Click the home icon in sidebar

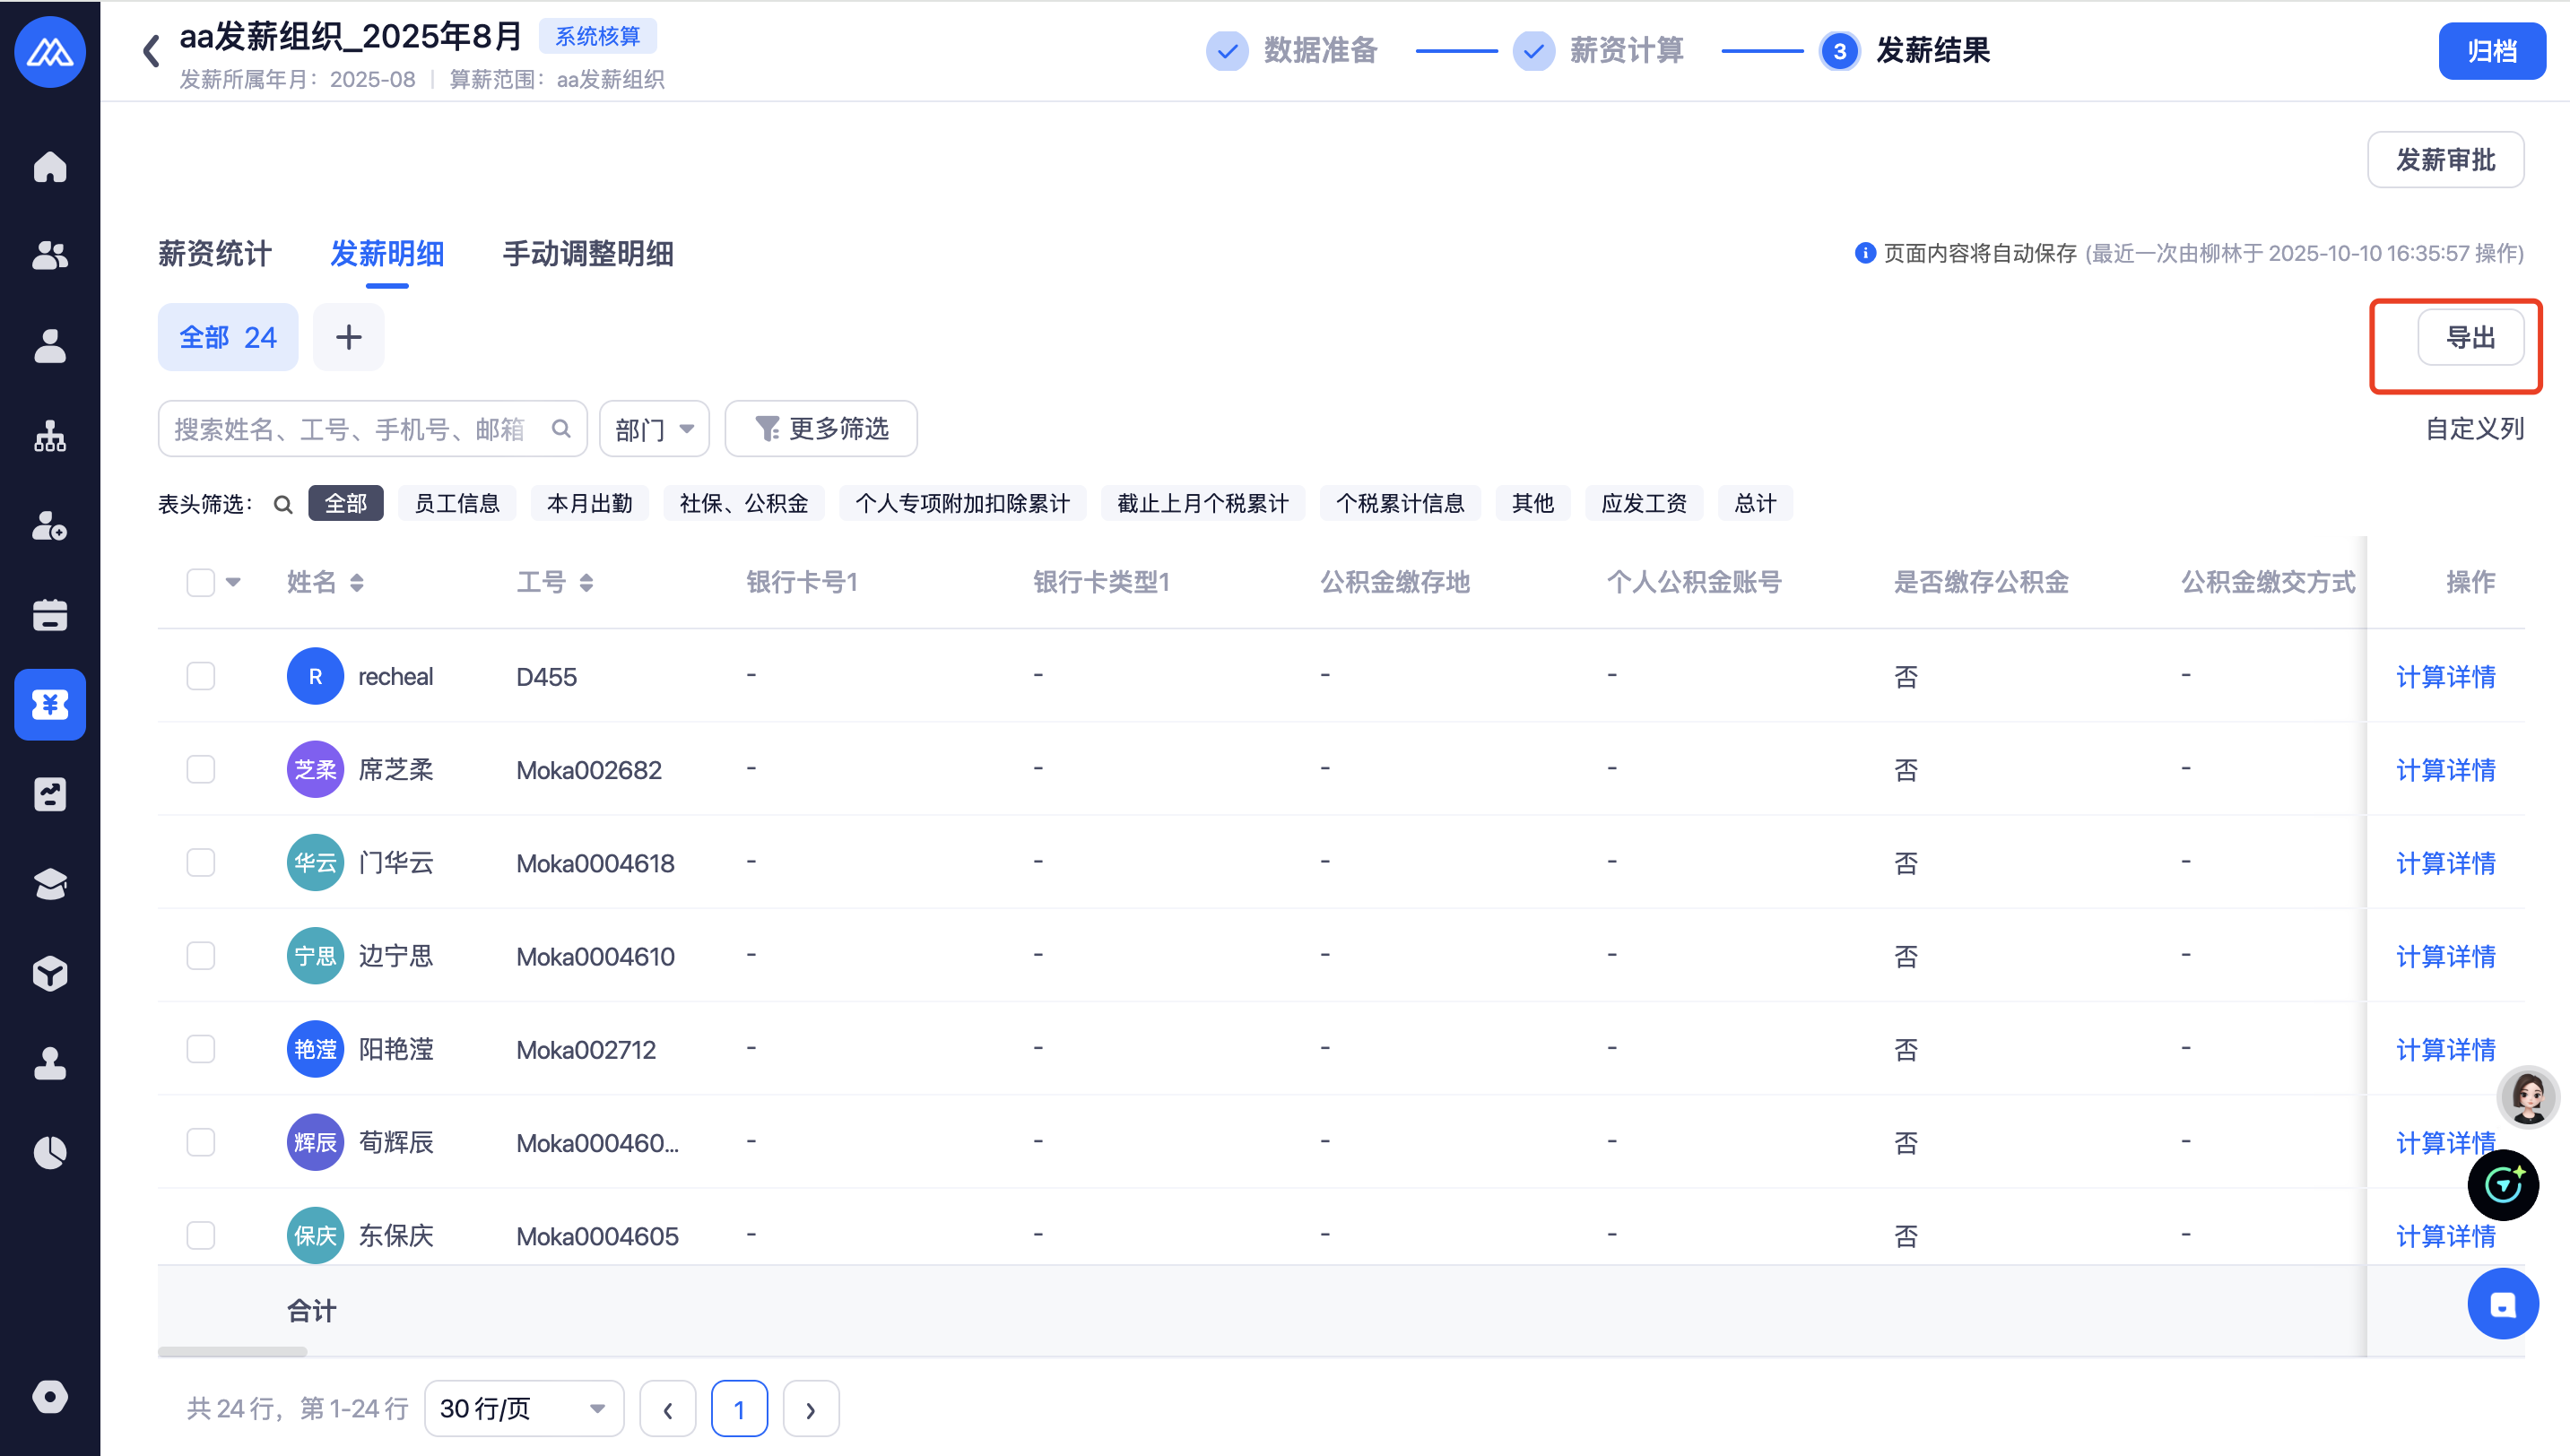[50, 166]
